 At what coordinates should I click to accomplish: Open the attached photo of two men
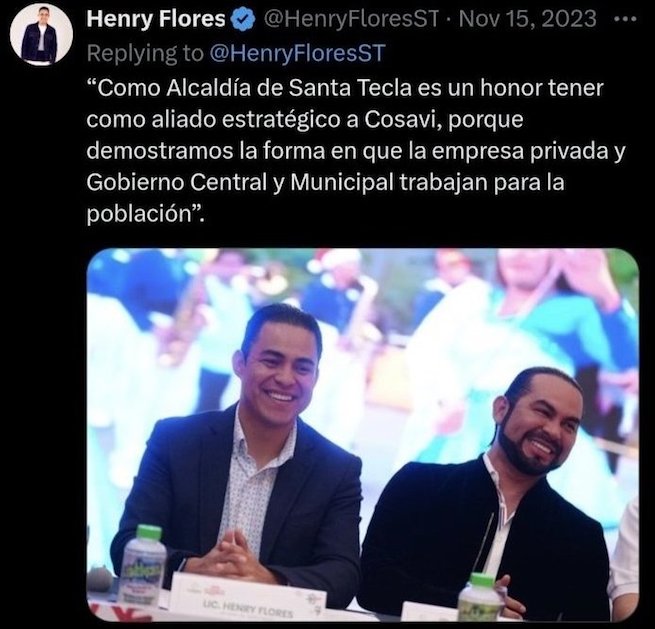(363, 434)
